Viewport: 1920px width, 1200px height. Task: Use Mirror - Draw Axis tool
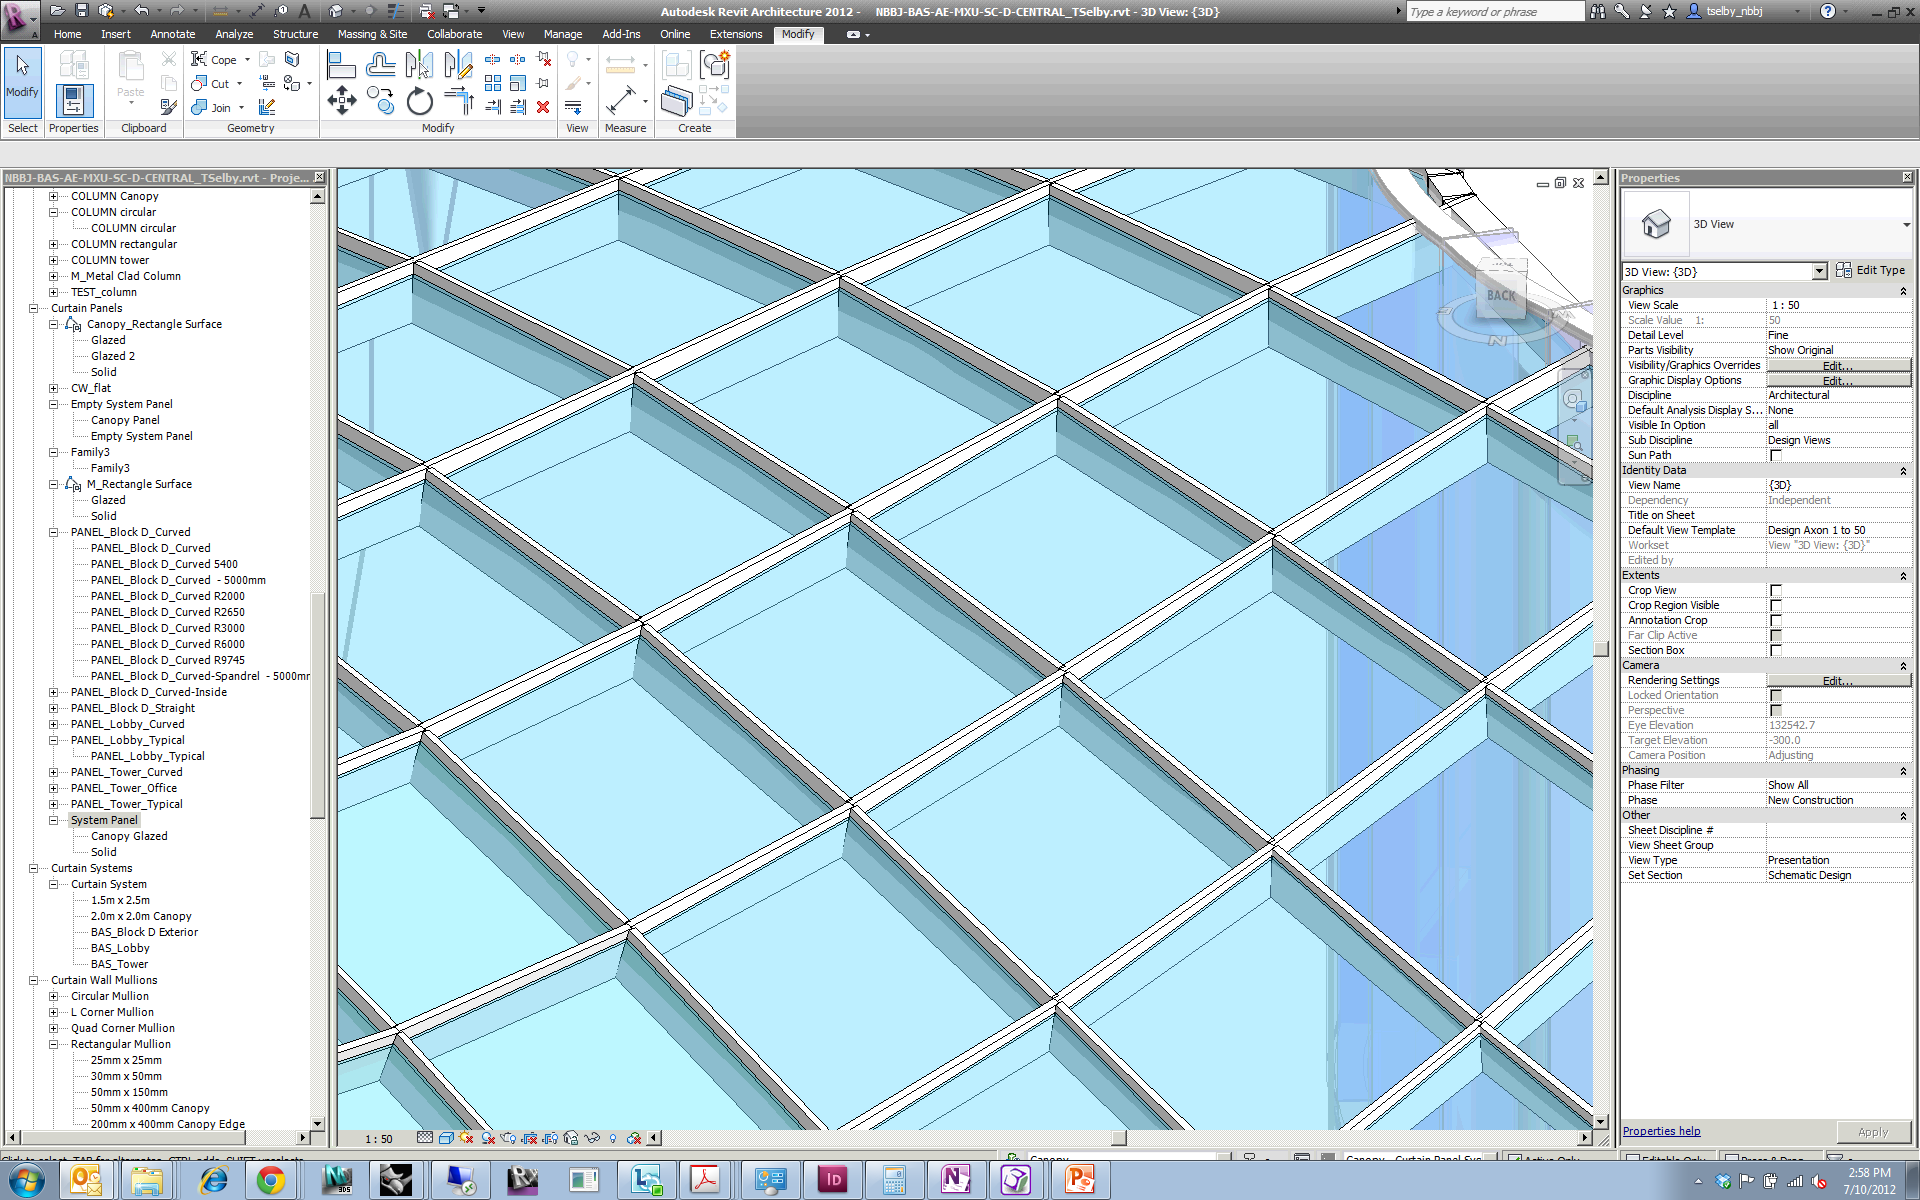(458, 66)
